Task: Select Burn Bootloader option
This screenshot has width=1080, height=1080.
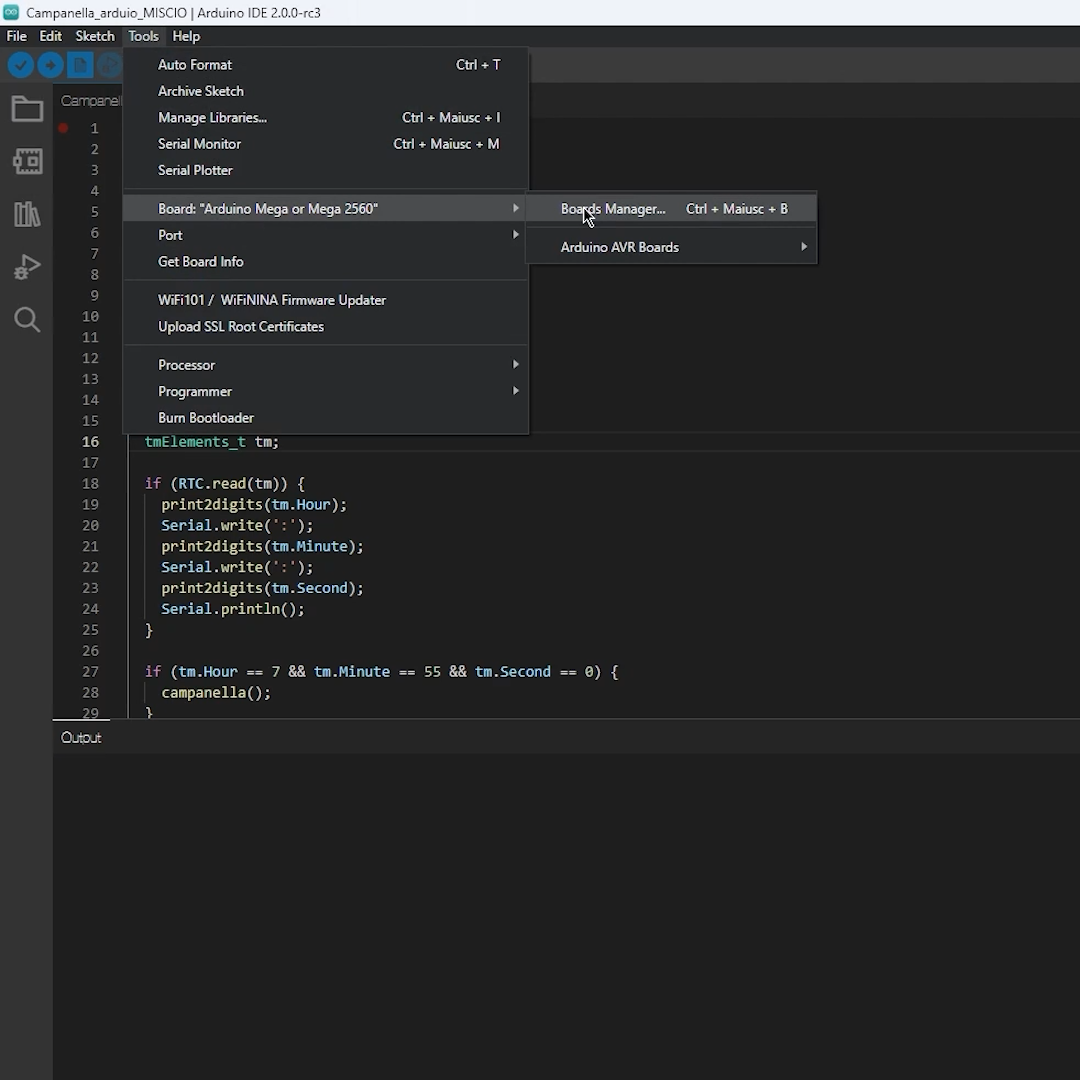Action: tap(206, 418)
